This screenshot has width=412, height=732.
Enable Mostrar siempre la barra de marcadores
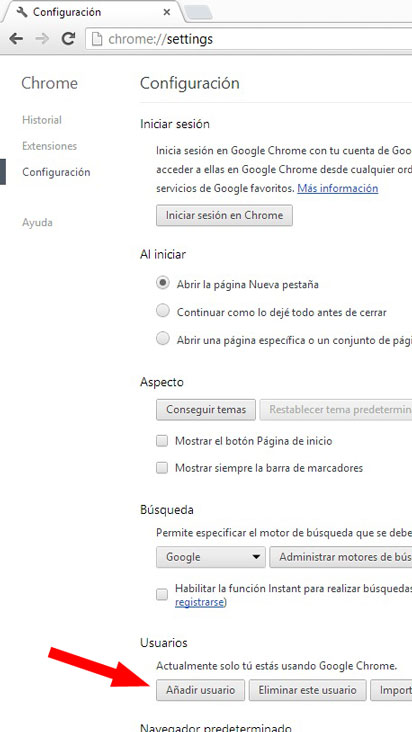point(162,468)
